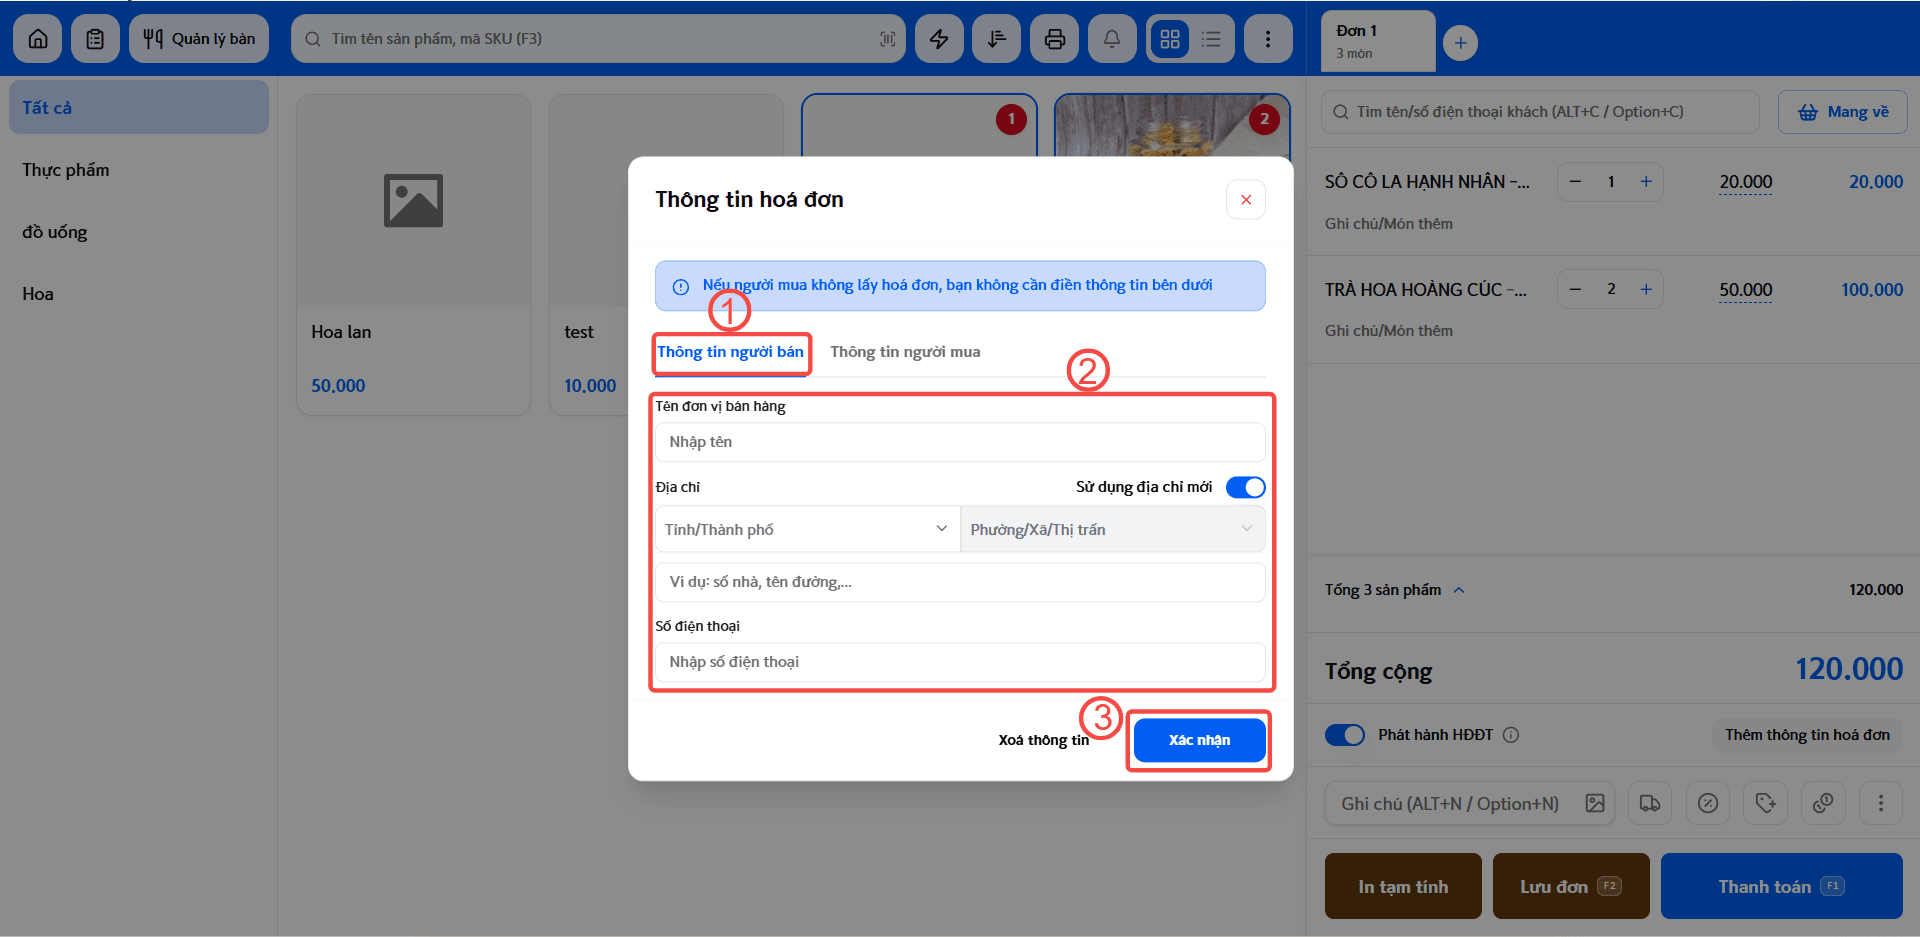Screen dimensions: 1920x937
Task: Open the percent discount icon
Action: pos(1708,803)
